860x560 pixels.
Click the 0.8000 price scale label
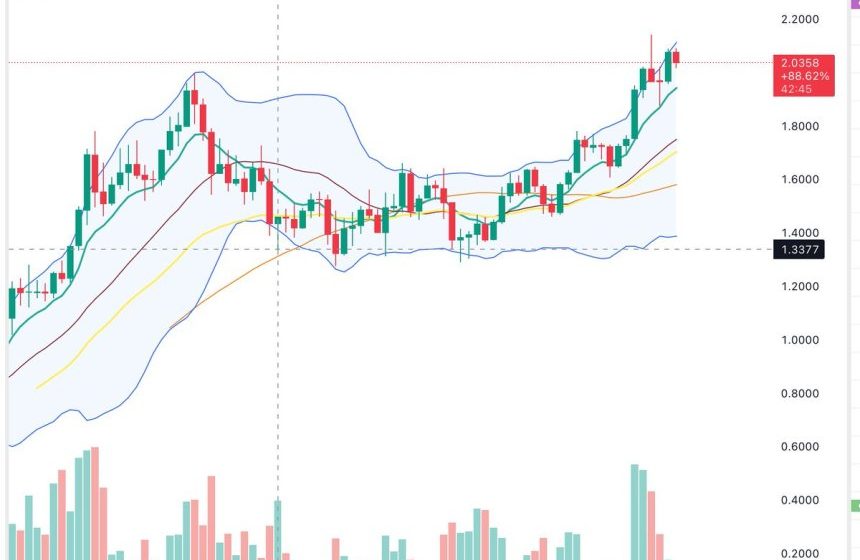point(799,394)
